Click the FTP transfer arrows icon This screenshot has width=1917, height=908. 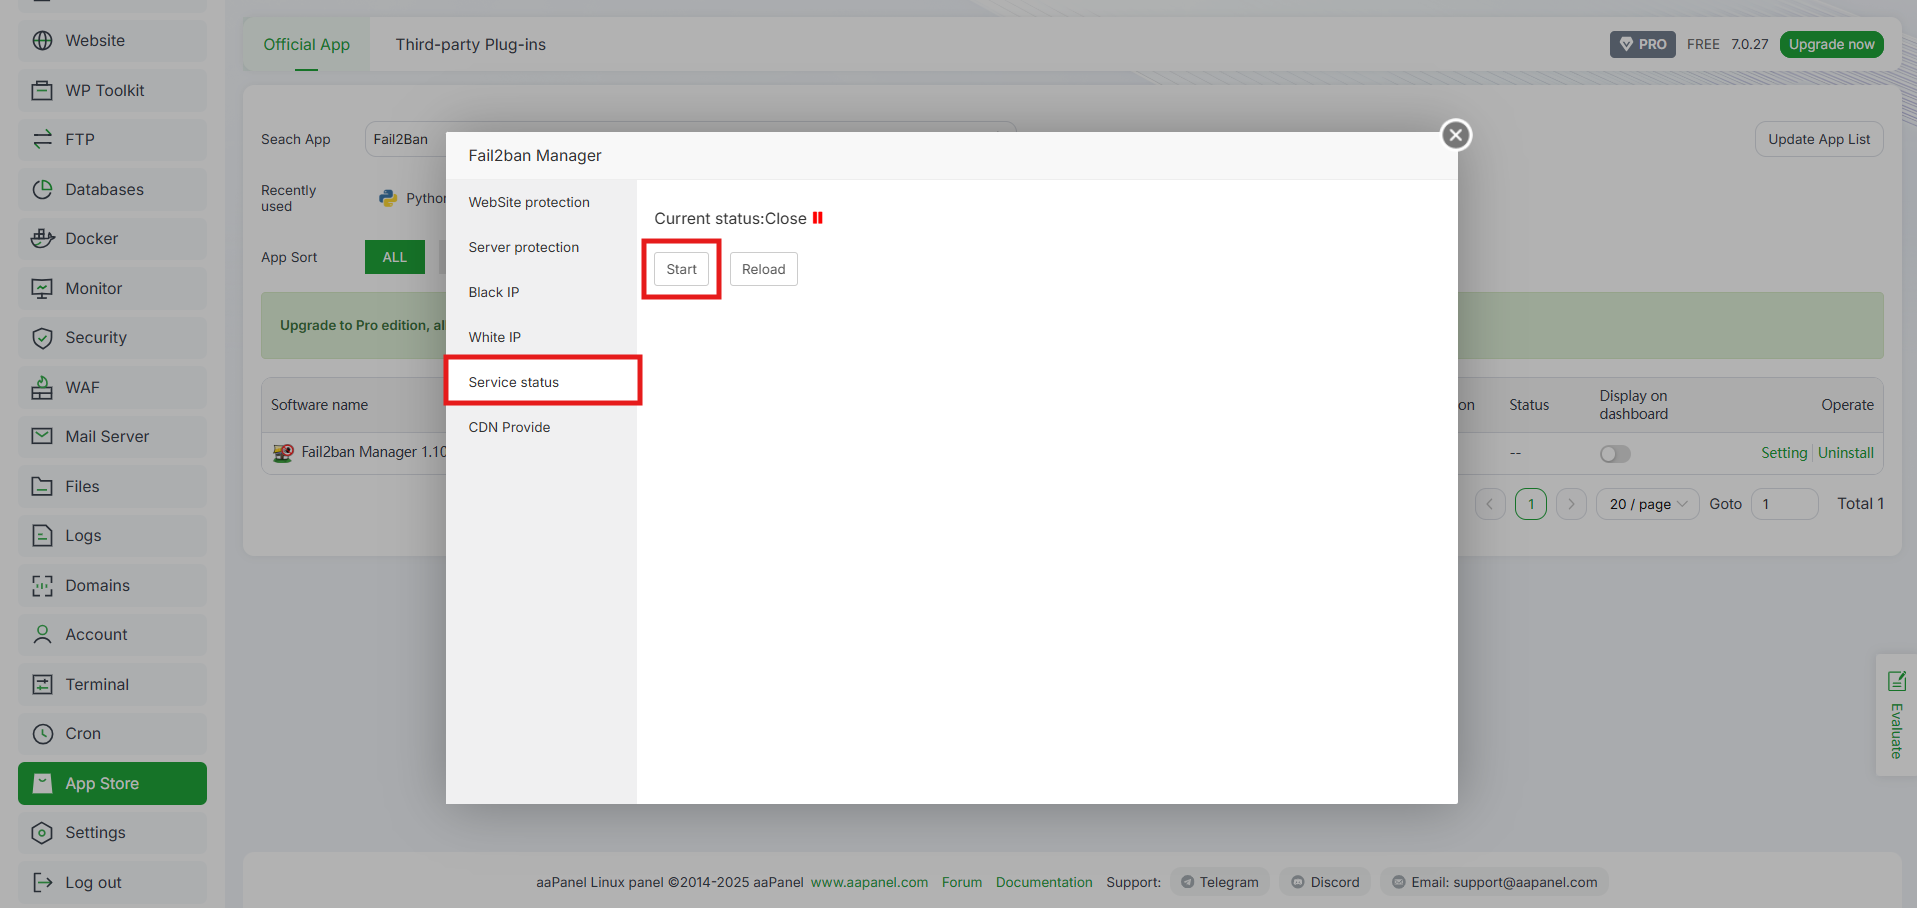(42, 140)
